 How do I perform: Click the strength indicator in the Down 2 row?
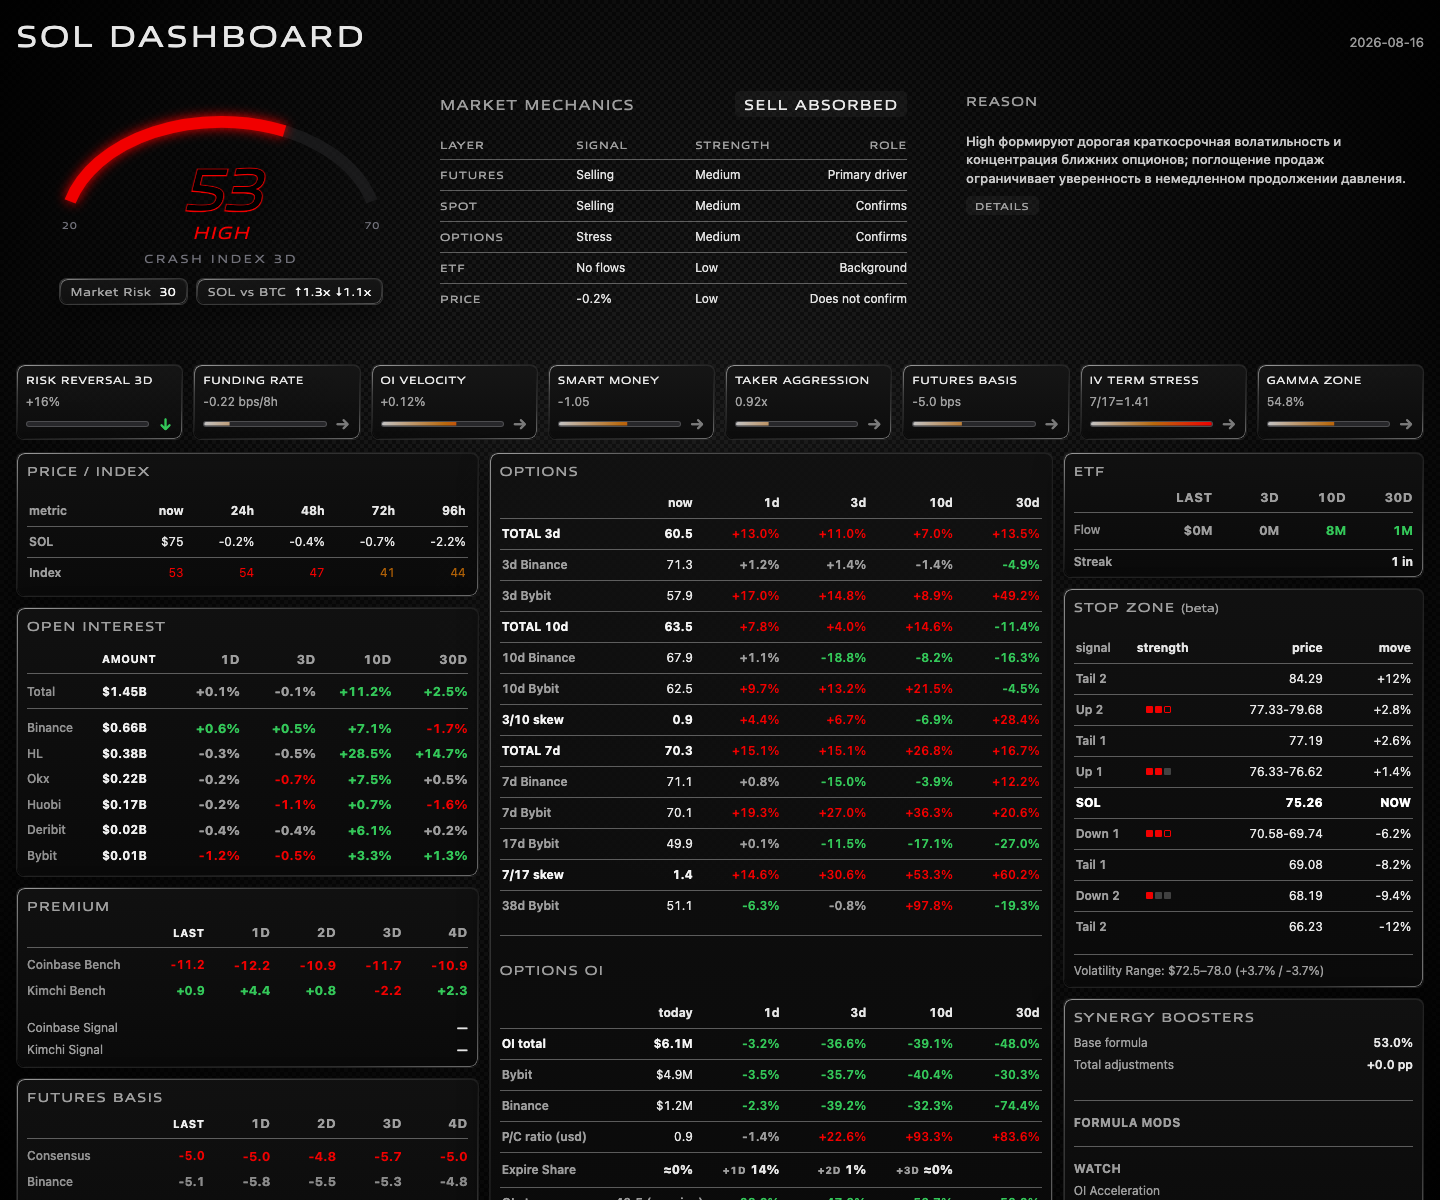point(1159,896)
